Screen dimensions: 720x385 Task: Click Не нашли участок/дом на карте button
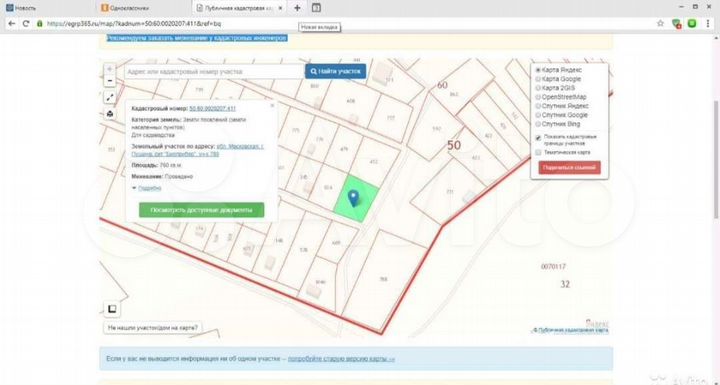click(x=153, y=328)
